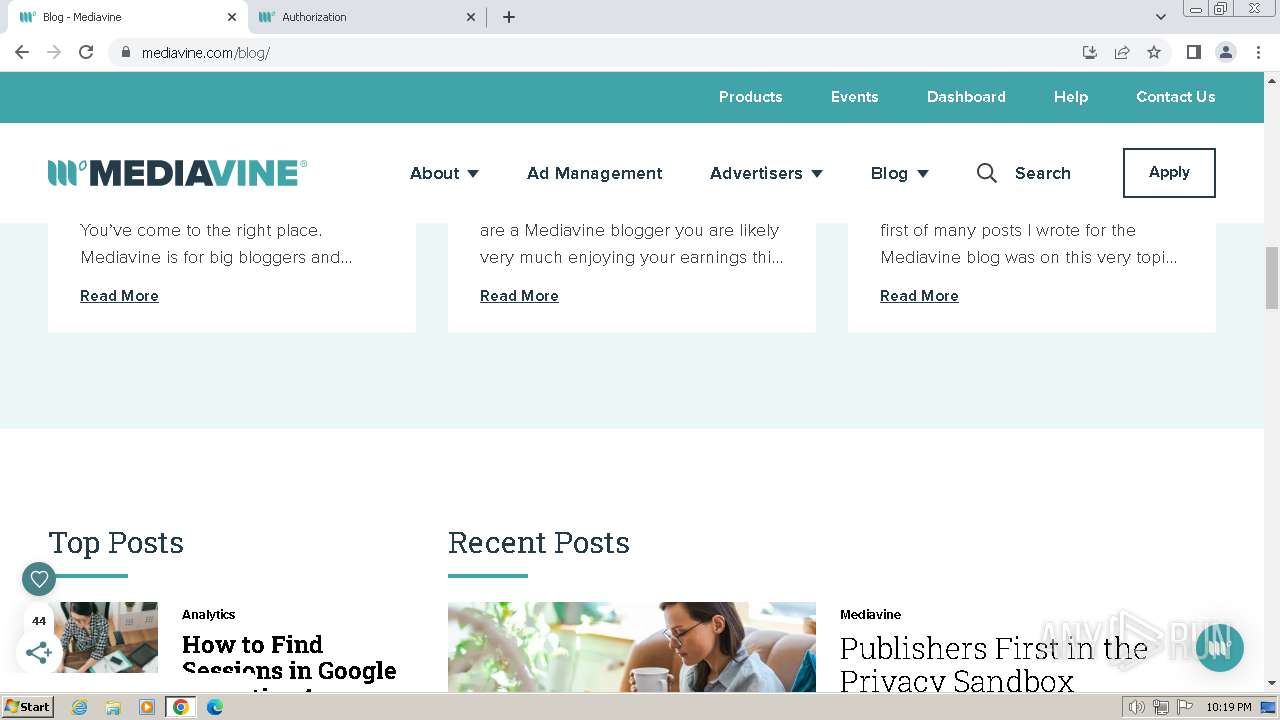Open File Explorer from the taskbar

pyautogui.click(x=113, y=707)
